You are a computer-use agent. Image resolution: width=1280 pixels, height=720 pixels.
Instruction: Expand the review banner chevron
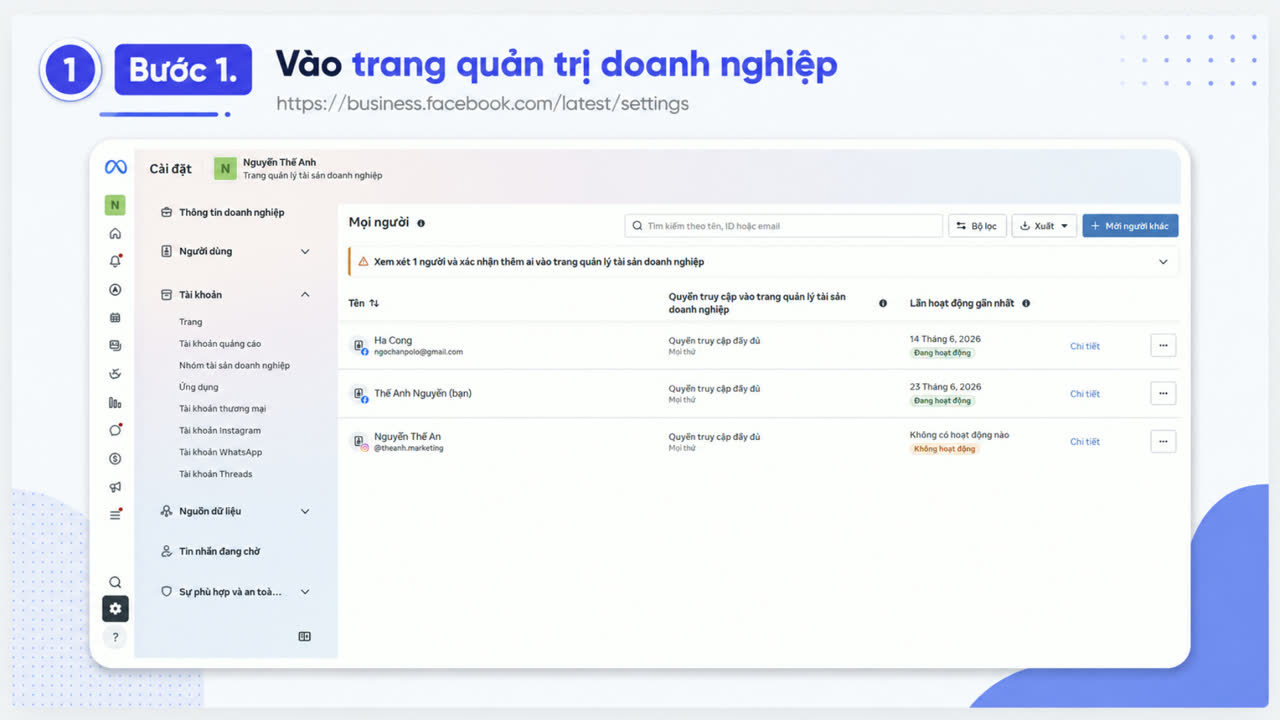(1163, 262)
